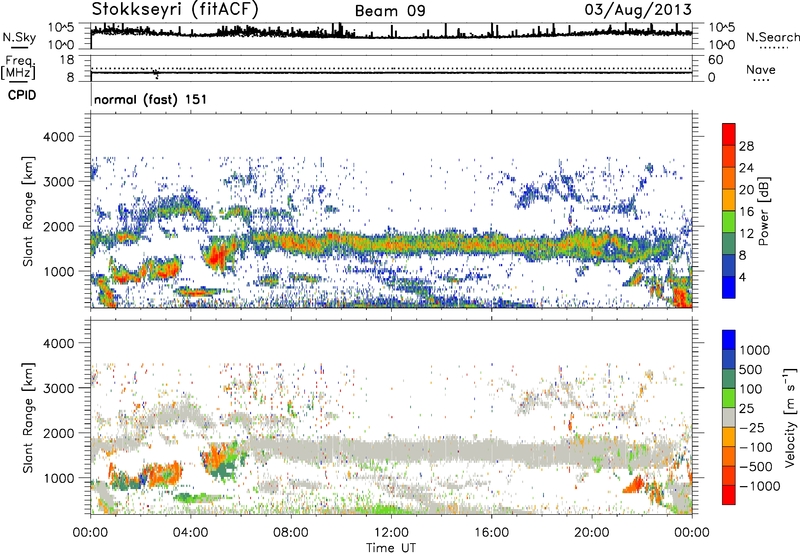Click the 'N.Sky' legend label

19,37
